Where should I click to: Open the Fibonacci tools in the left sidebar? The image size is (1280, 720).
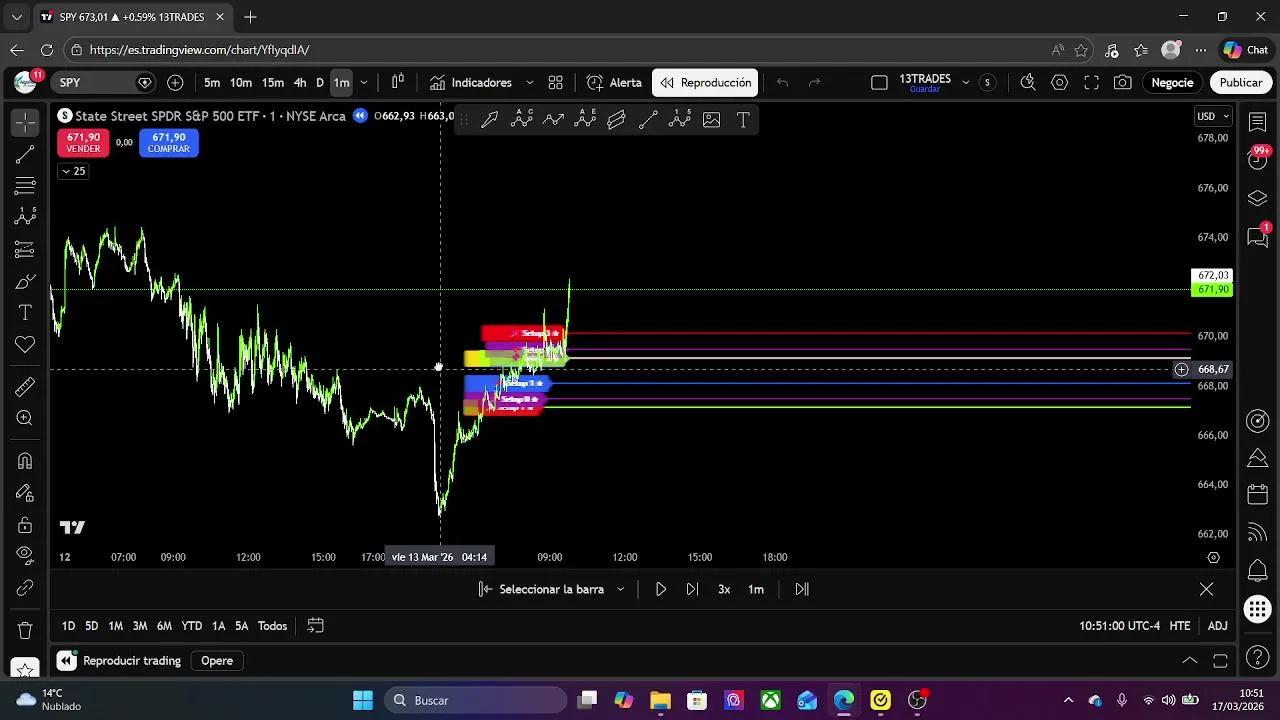pos(25,186)
